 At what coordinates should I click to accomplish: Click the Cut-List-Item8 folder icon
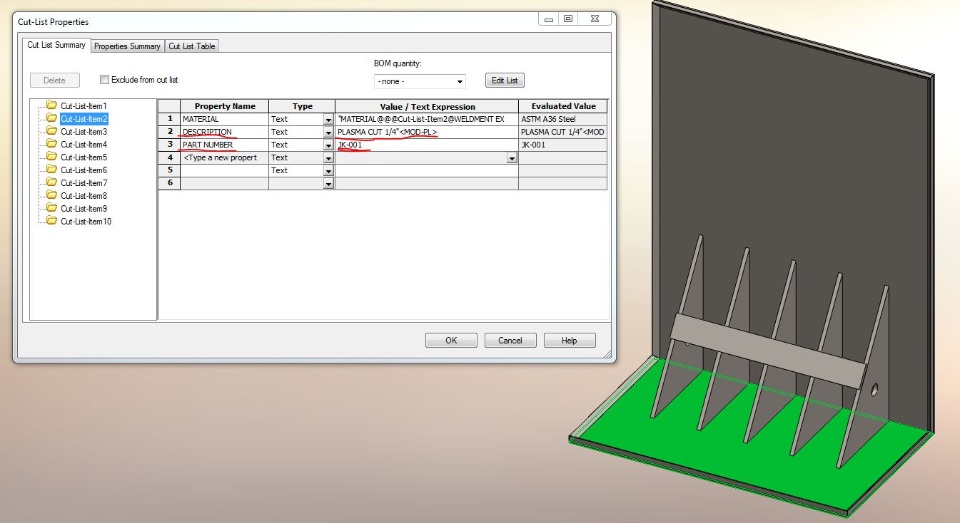(51, 195)
